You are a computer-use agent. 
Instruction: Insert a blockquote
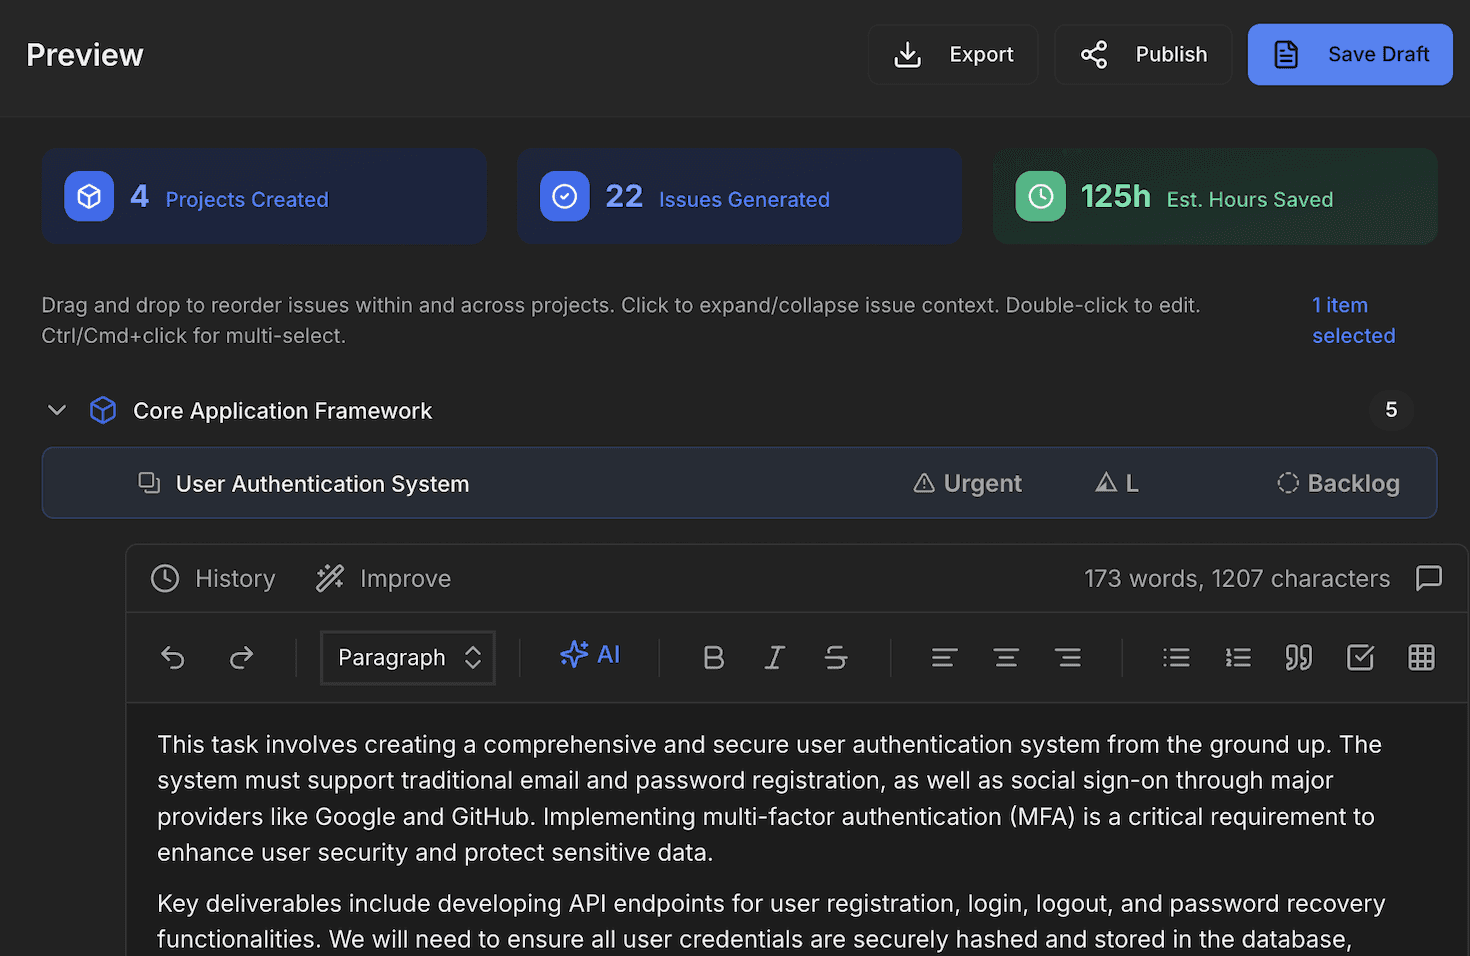tap(1298, 658)
